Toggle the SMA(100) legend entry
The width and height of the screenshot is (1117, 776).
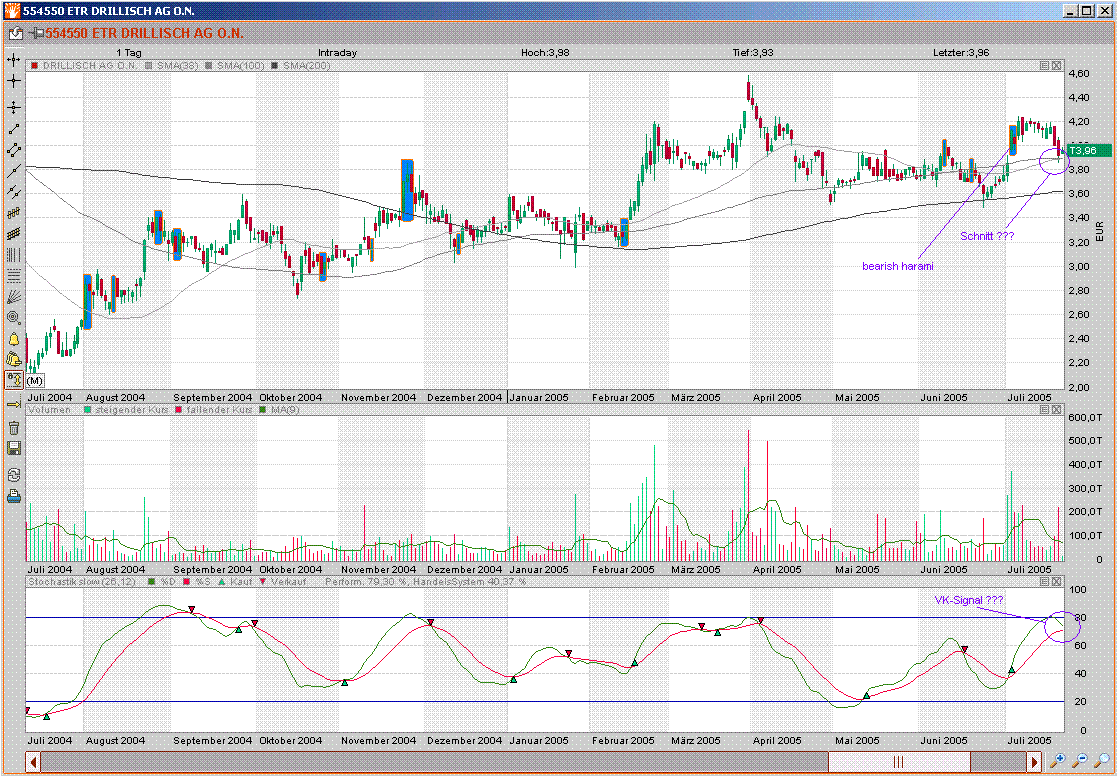[x=235, y=66]
